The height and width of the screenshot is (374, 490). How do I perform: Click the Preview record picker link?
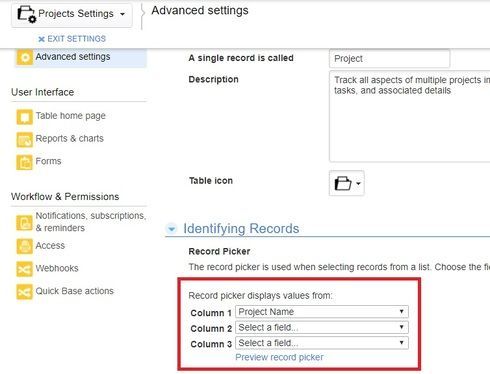click(279, 357)
